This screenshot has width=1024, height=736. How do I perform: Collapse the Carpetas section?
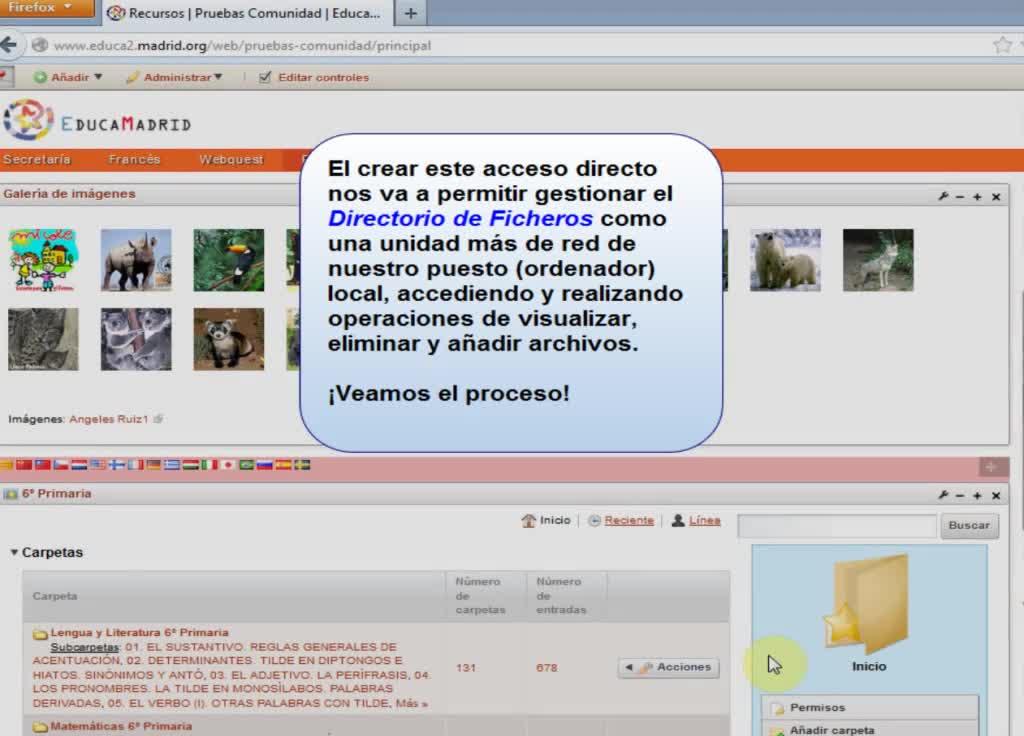(x=47, y=552)
